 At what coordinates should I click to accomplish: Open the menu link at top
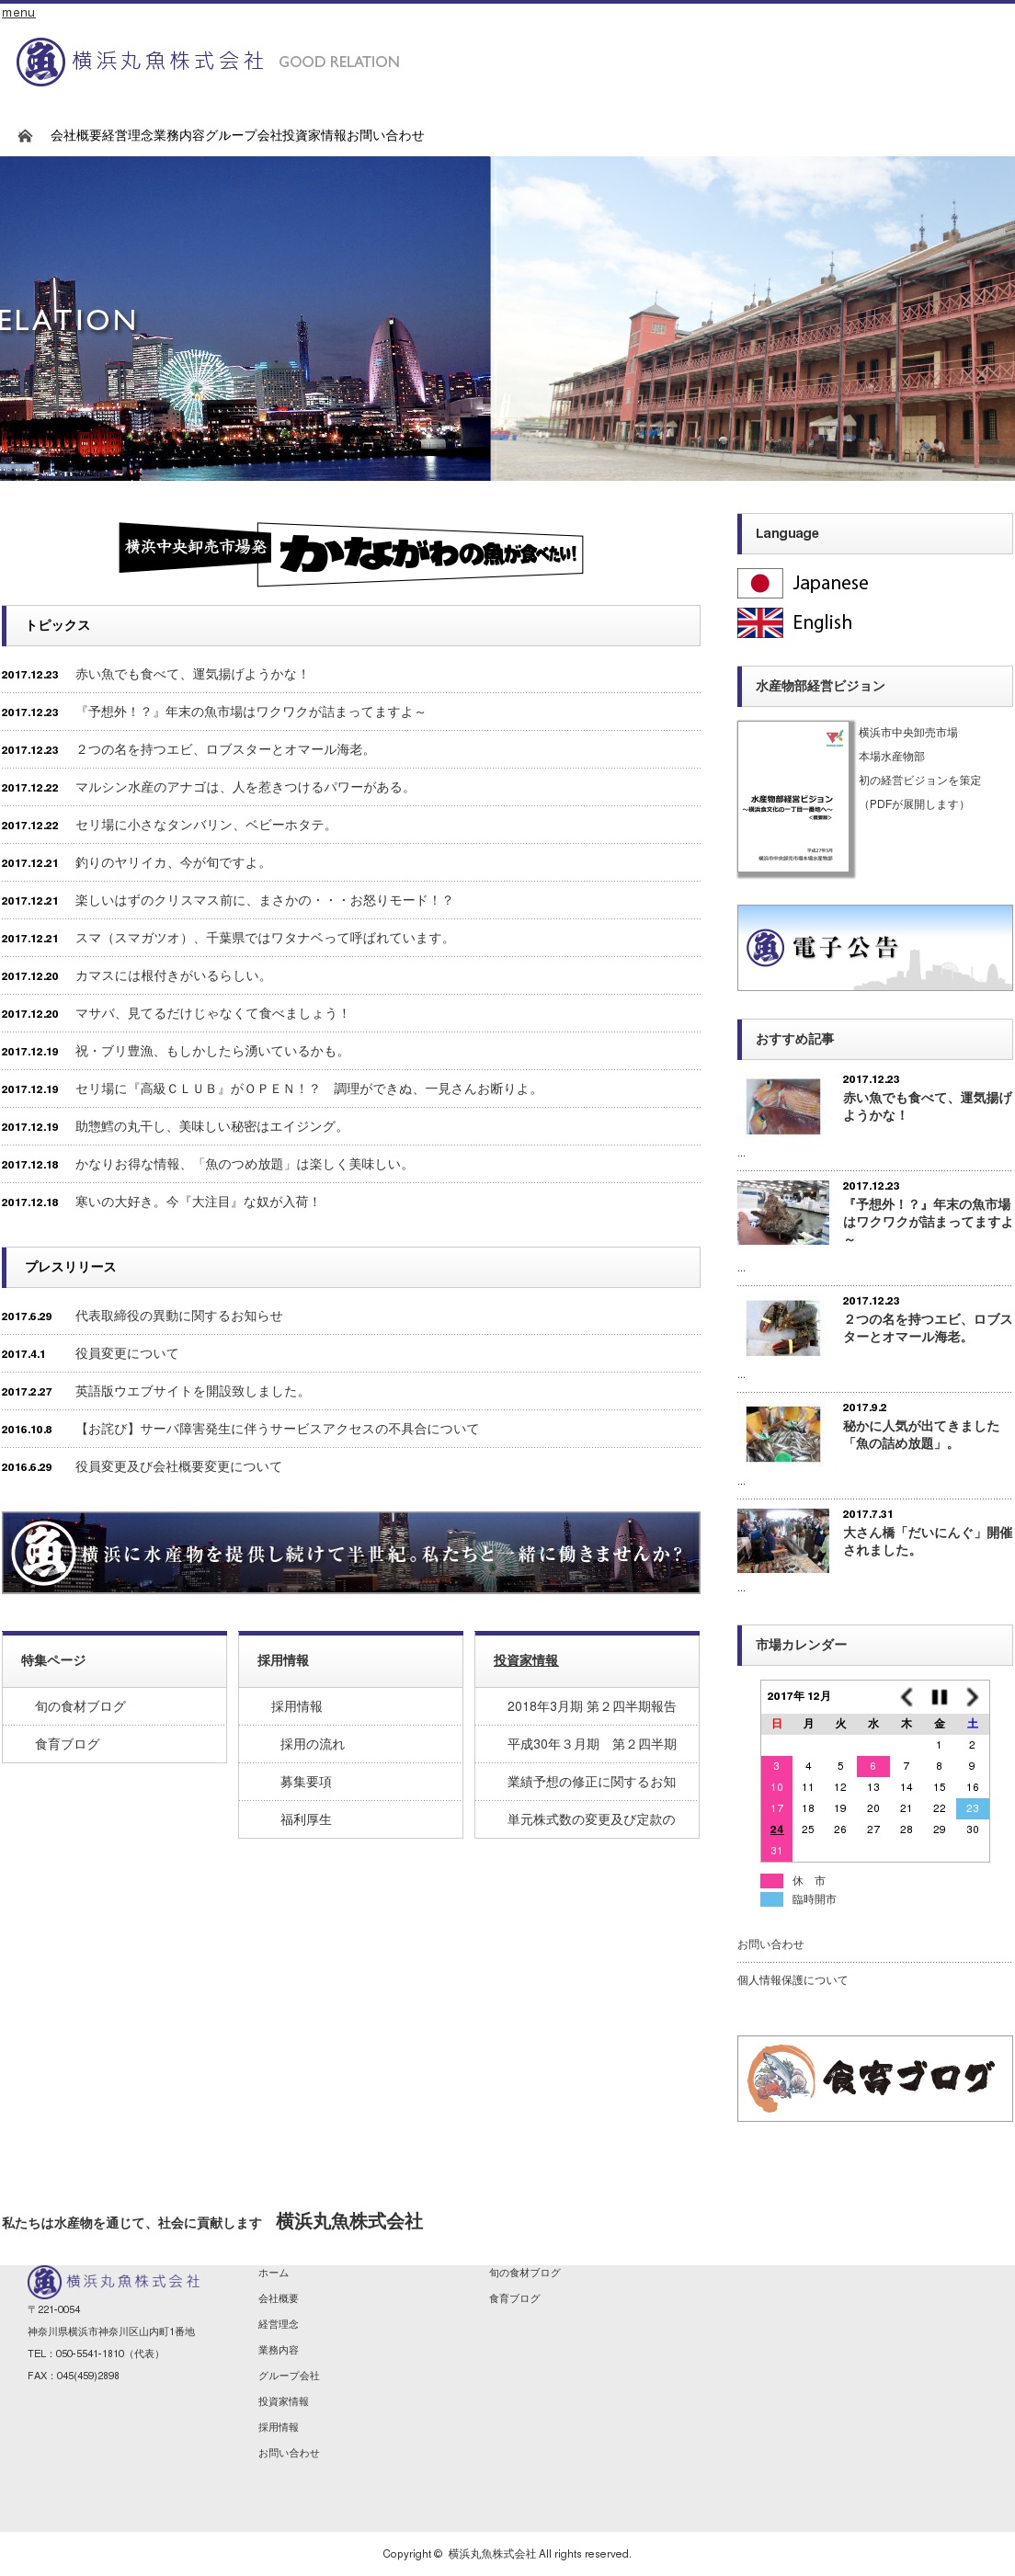[x=18, y=12]
